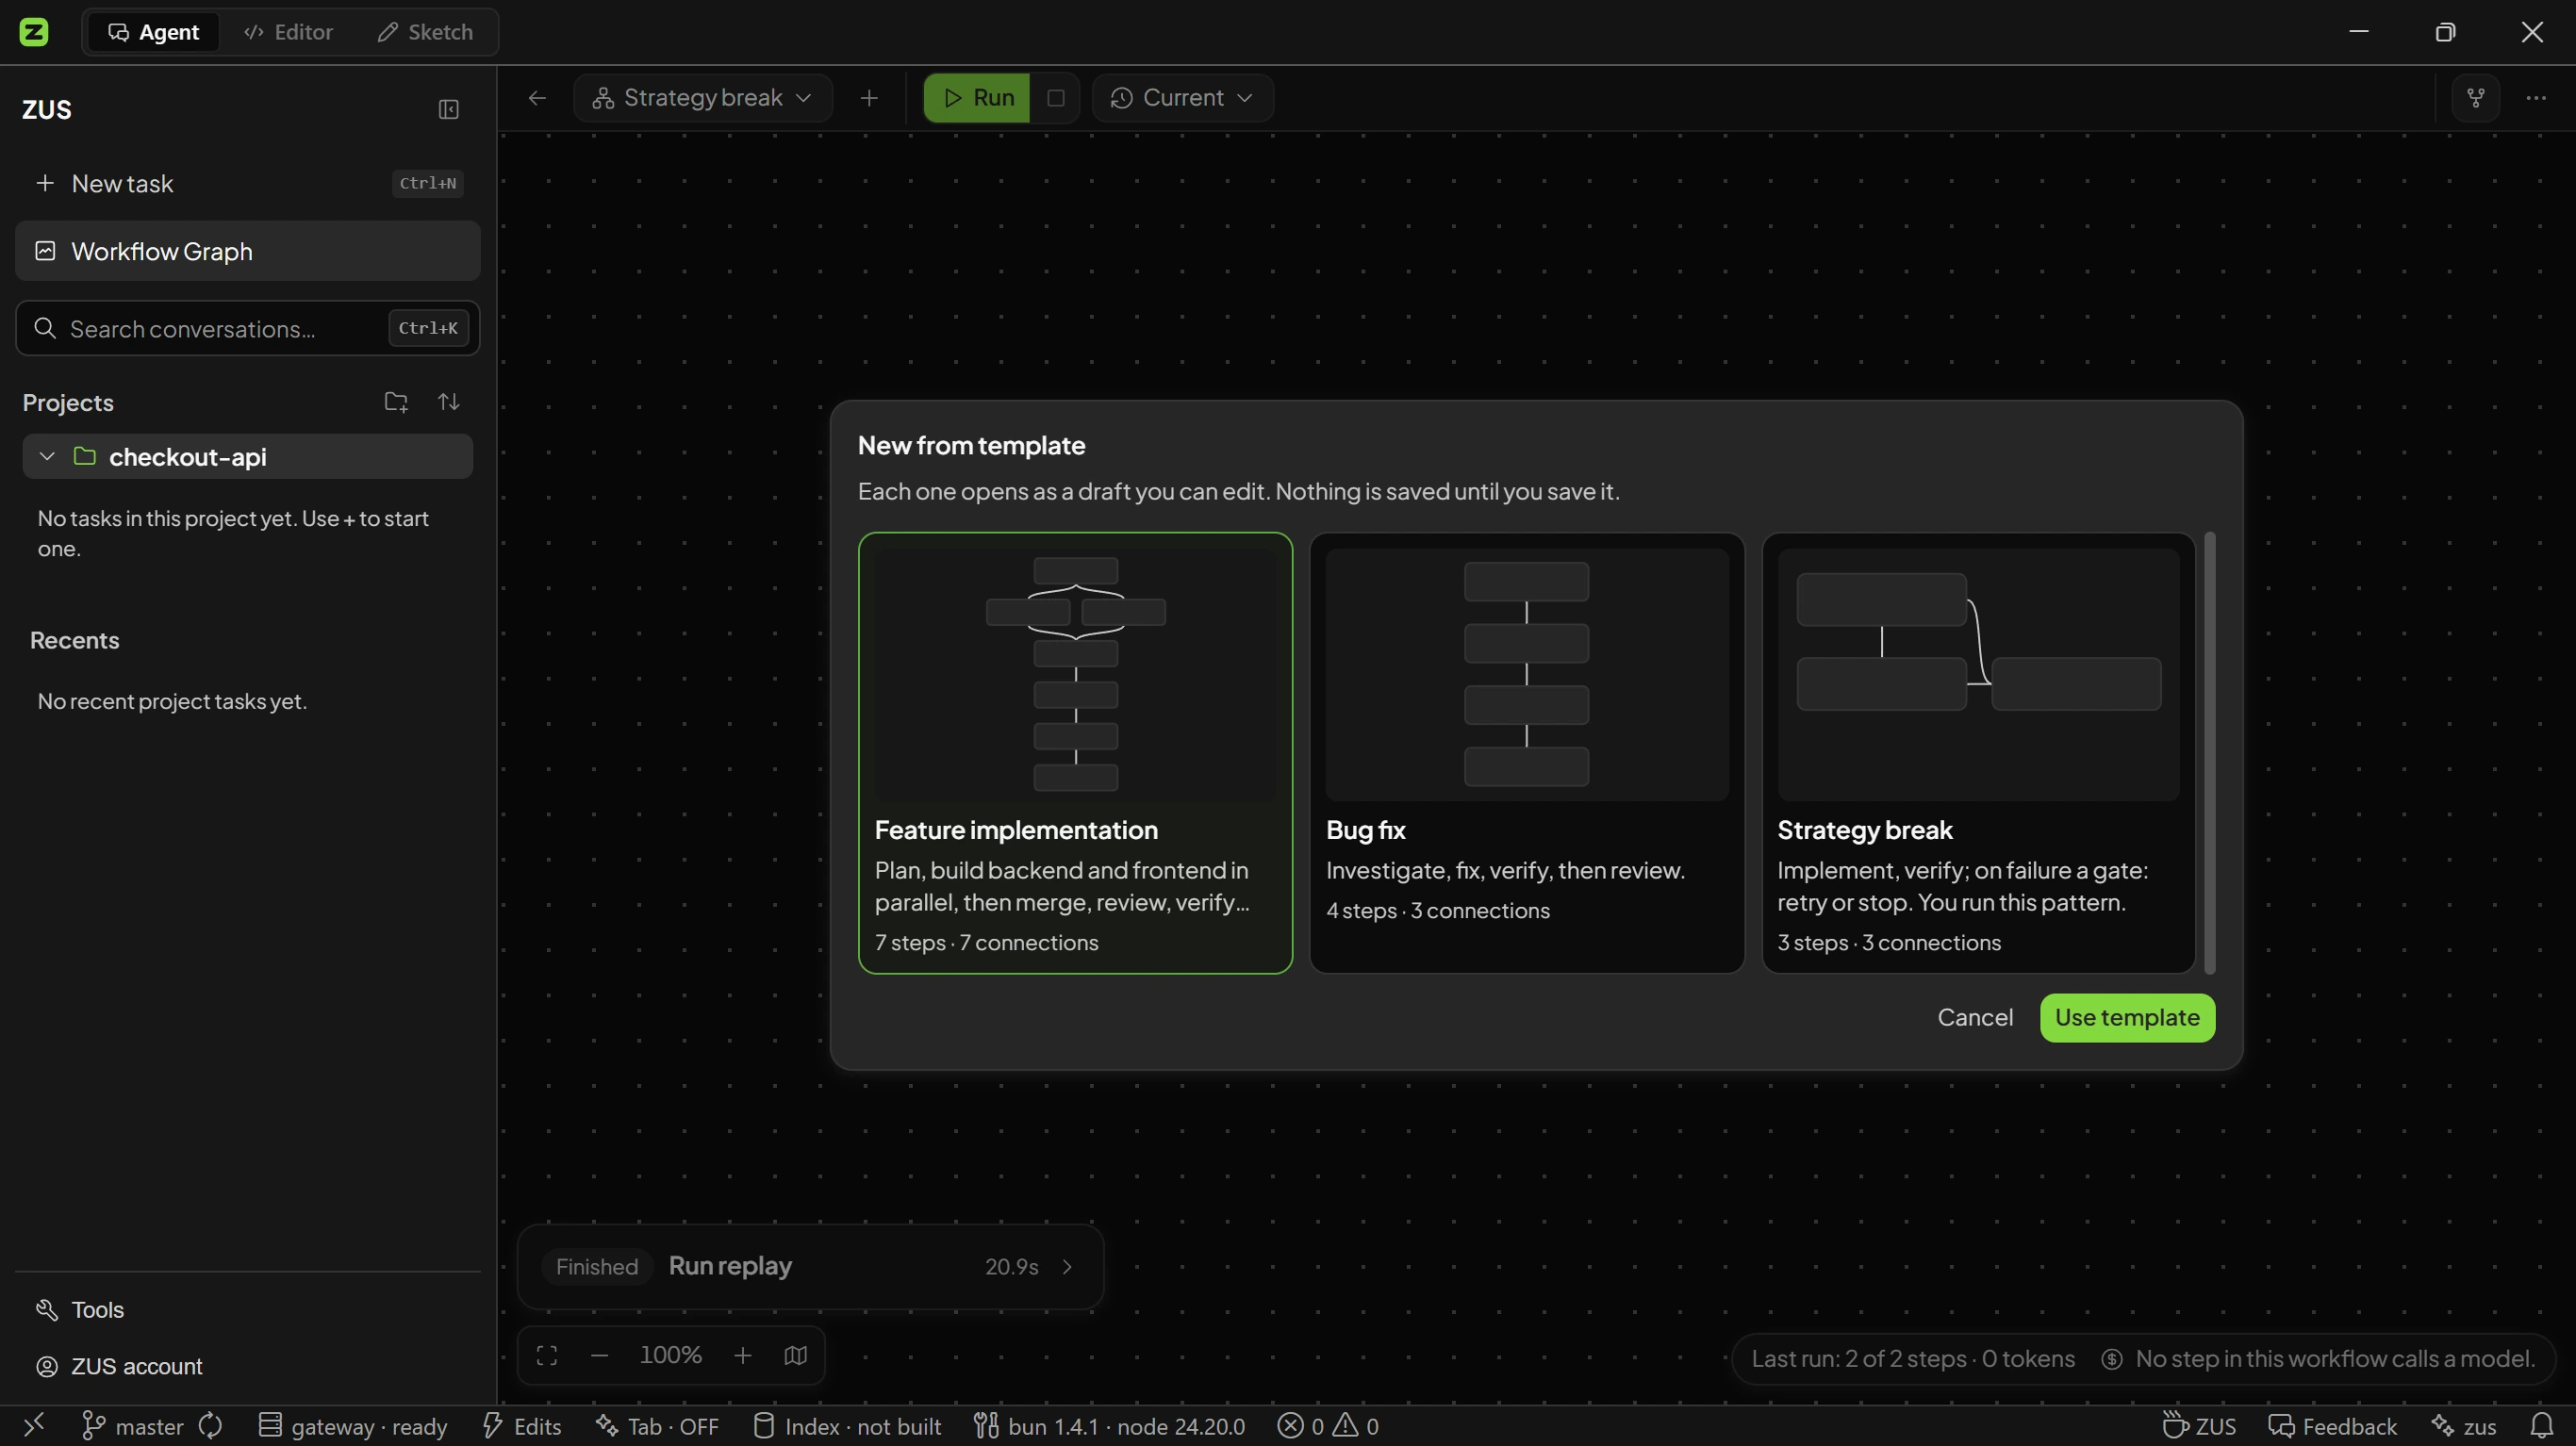
Task: Go back with the left arrow
Action: coord(537,98)
